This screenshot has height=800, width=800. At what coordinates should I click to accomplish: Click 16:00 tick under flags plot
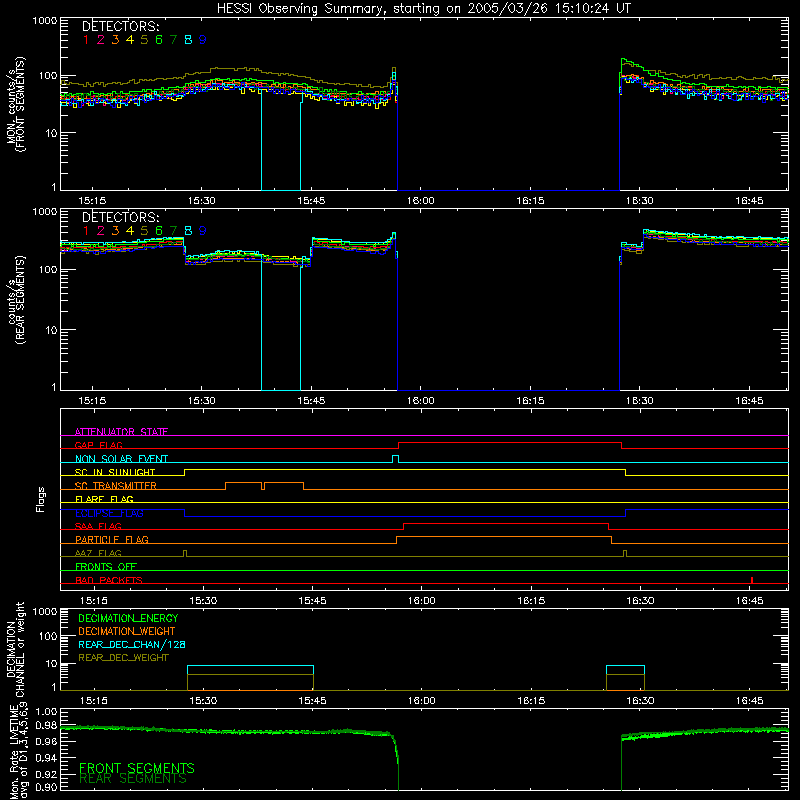(x=422, y=601)
